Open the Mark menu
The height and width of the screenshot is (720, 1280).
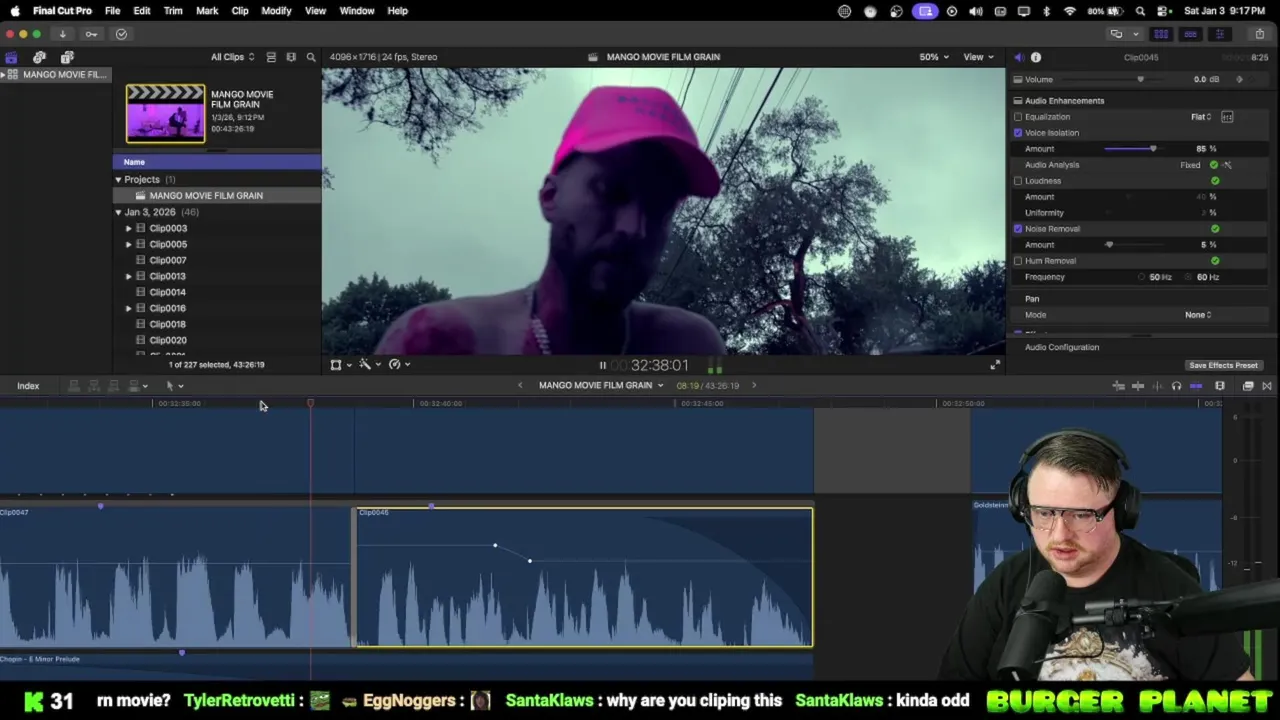(207, 11)
